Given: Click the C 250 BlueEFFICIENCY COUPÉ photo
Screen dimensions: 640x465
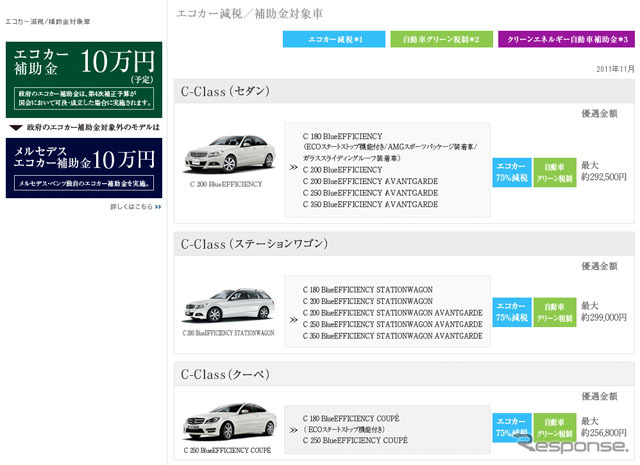Looking at the screenshot, I should tap(230, 422).
